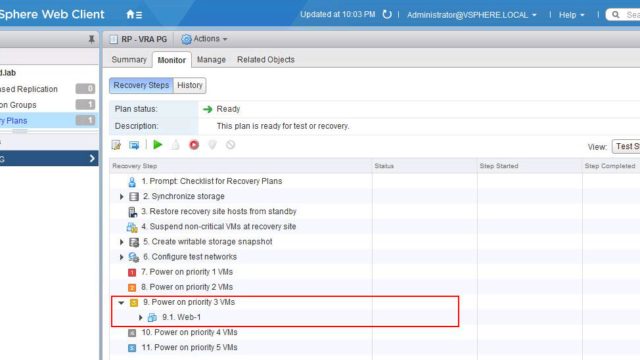
Task: Click the cancel circle-slash toolbar icon
Action: [x=231, y=145]
